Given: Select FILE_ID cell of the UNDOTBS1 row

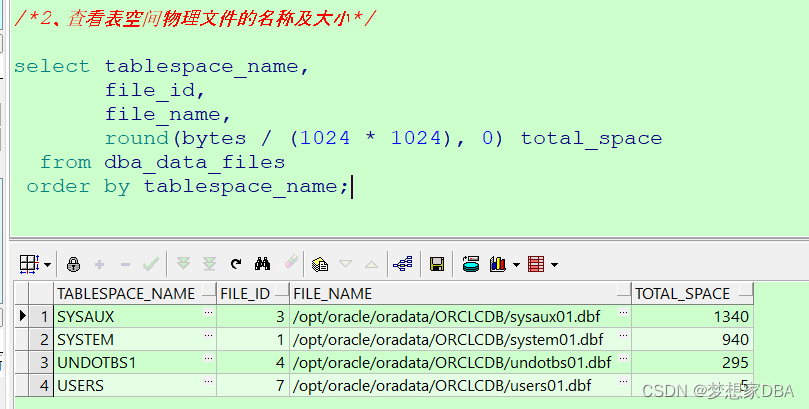Looking at the screenshot, I should tap(253, 363).
